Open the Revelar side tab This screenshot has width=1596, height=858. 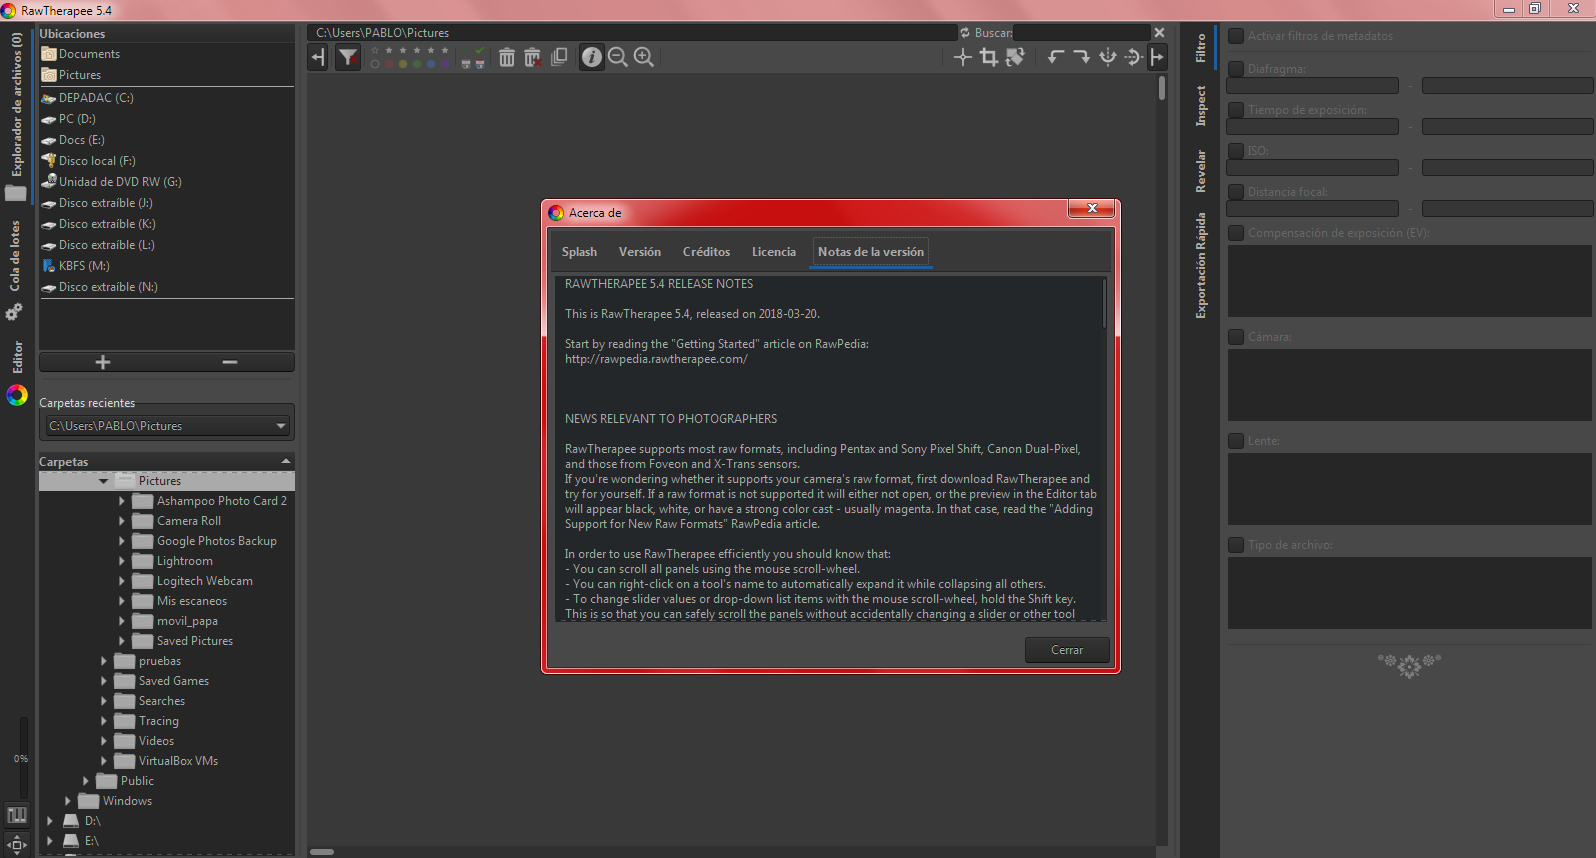tap(1201, 171)
